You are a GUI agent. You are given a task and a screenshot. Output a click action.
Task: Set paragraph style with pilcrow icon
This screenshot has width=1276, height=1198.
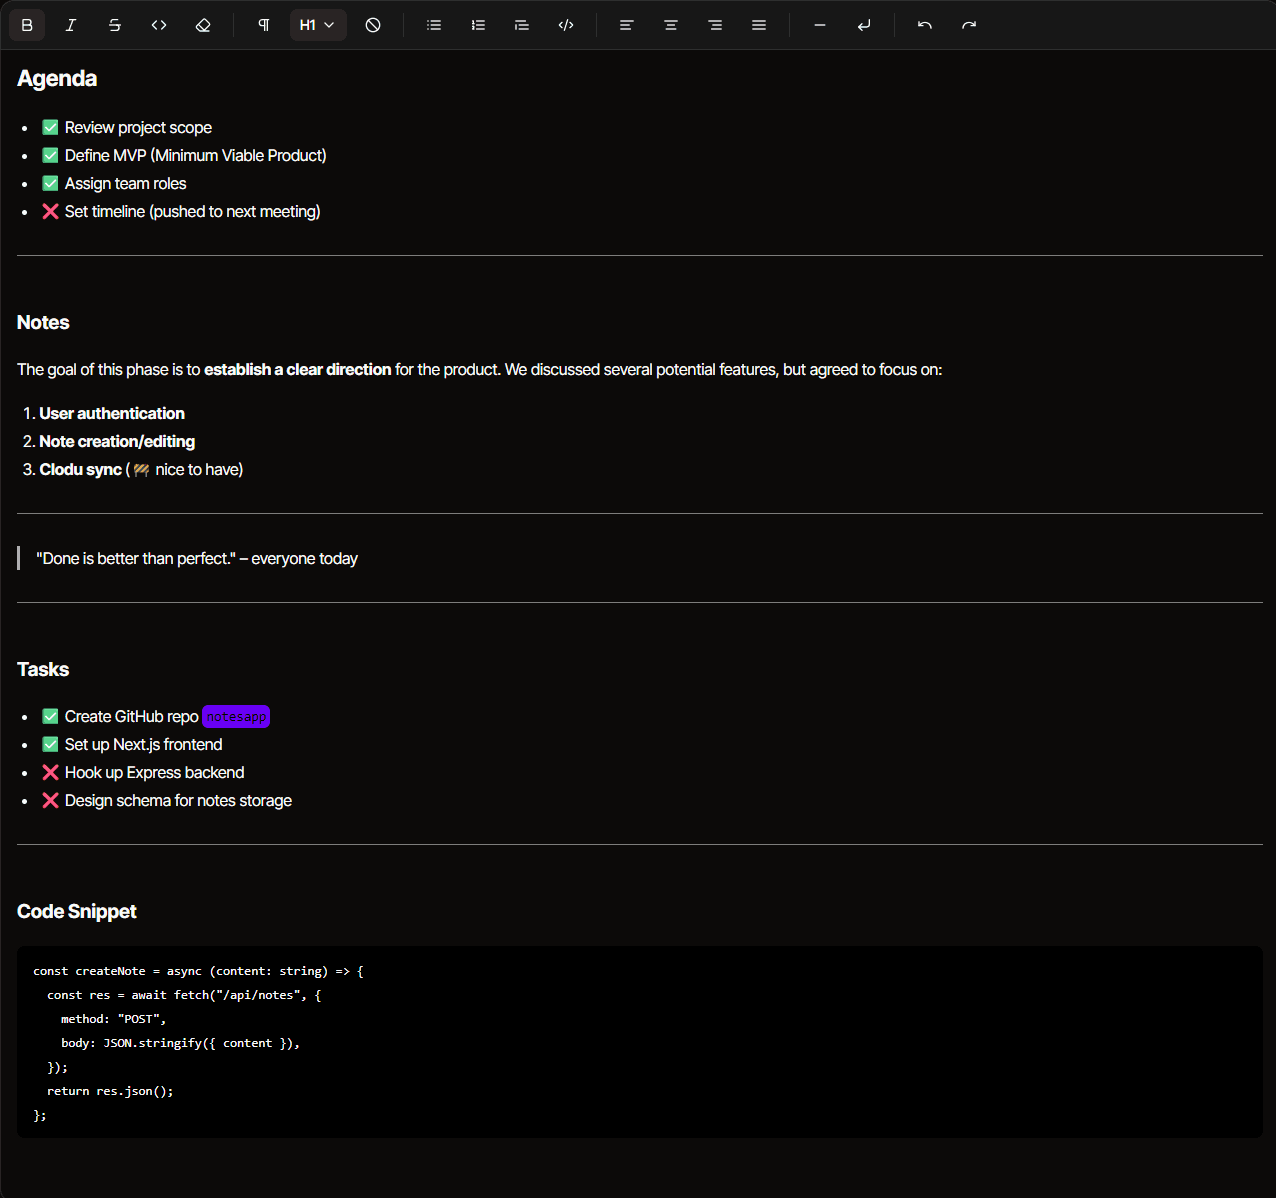click(264, 25)
